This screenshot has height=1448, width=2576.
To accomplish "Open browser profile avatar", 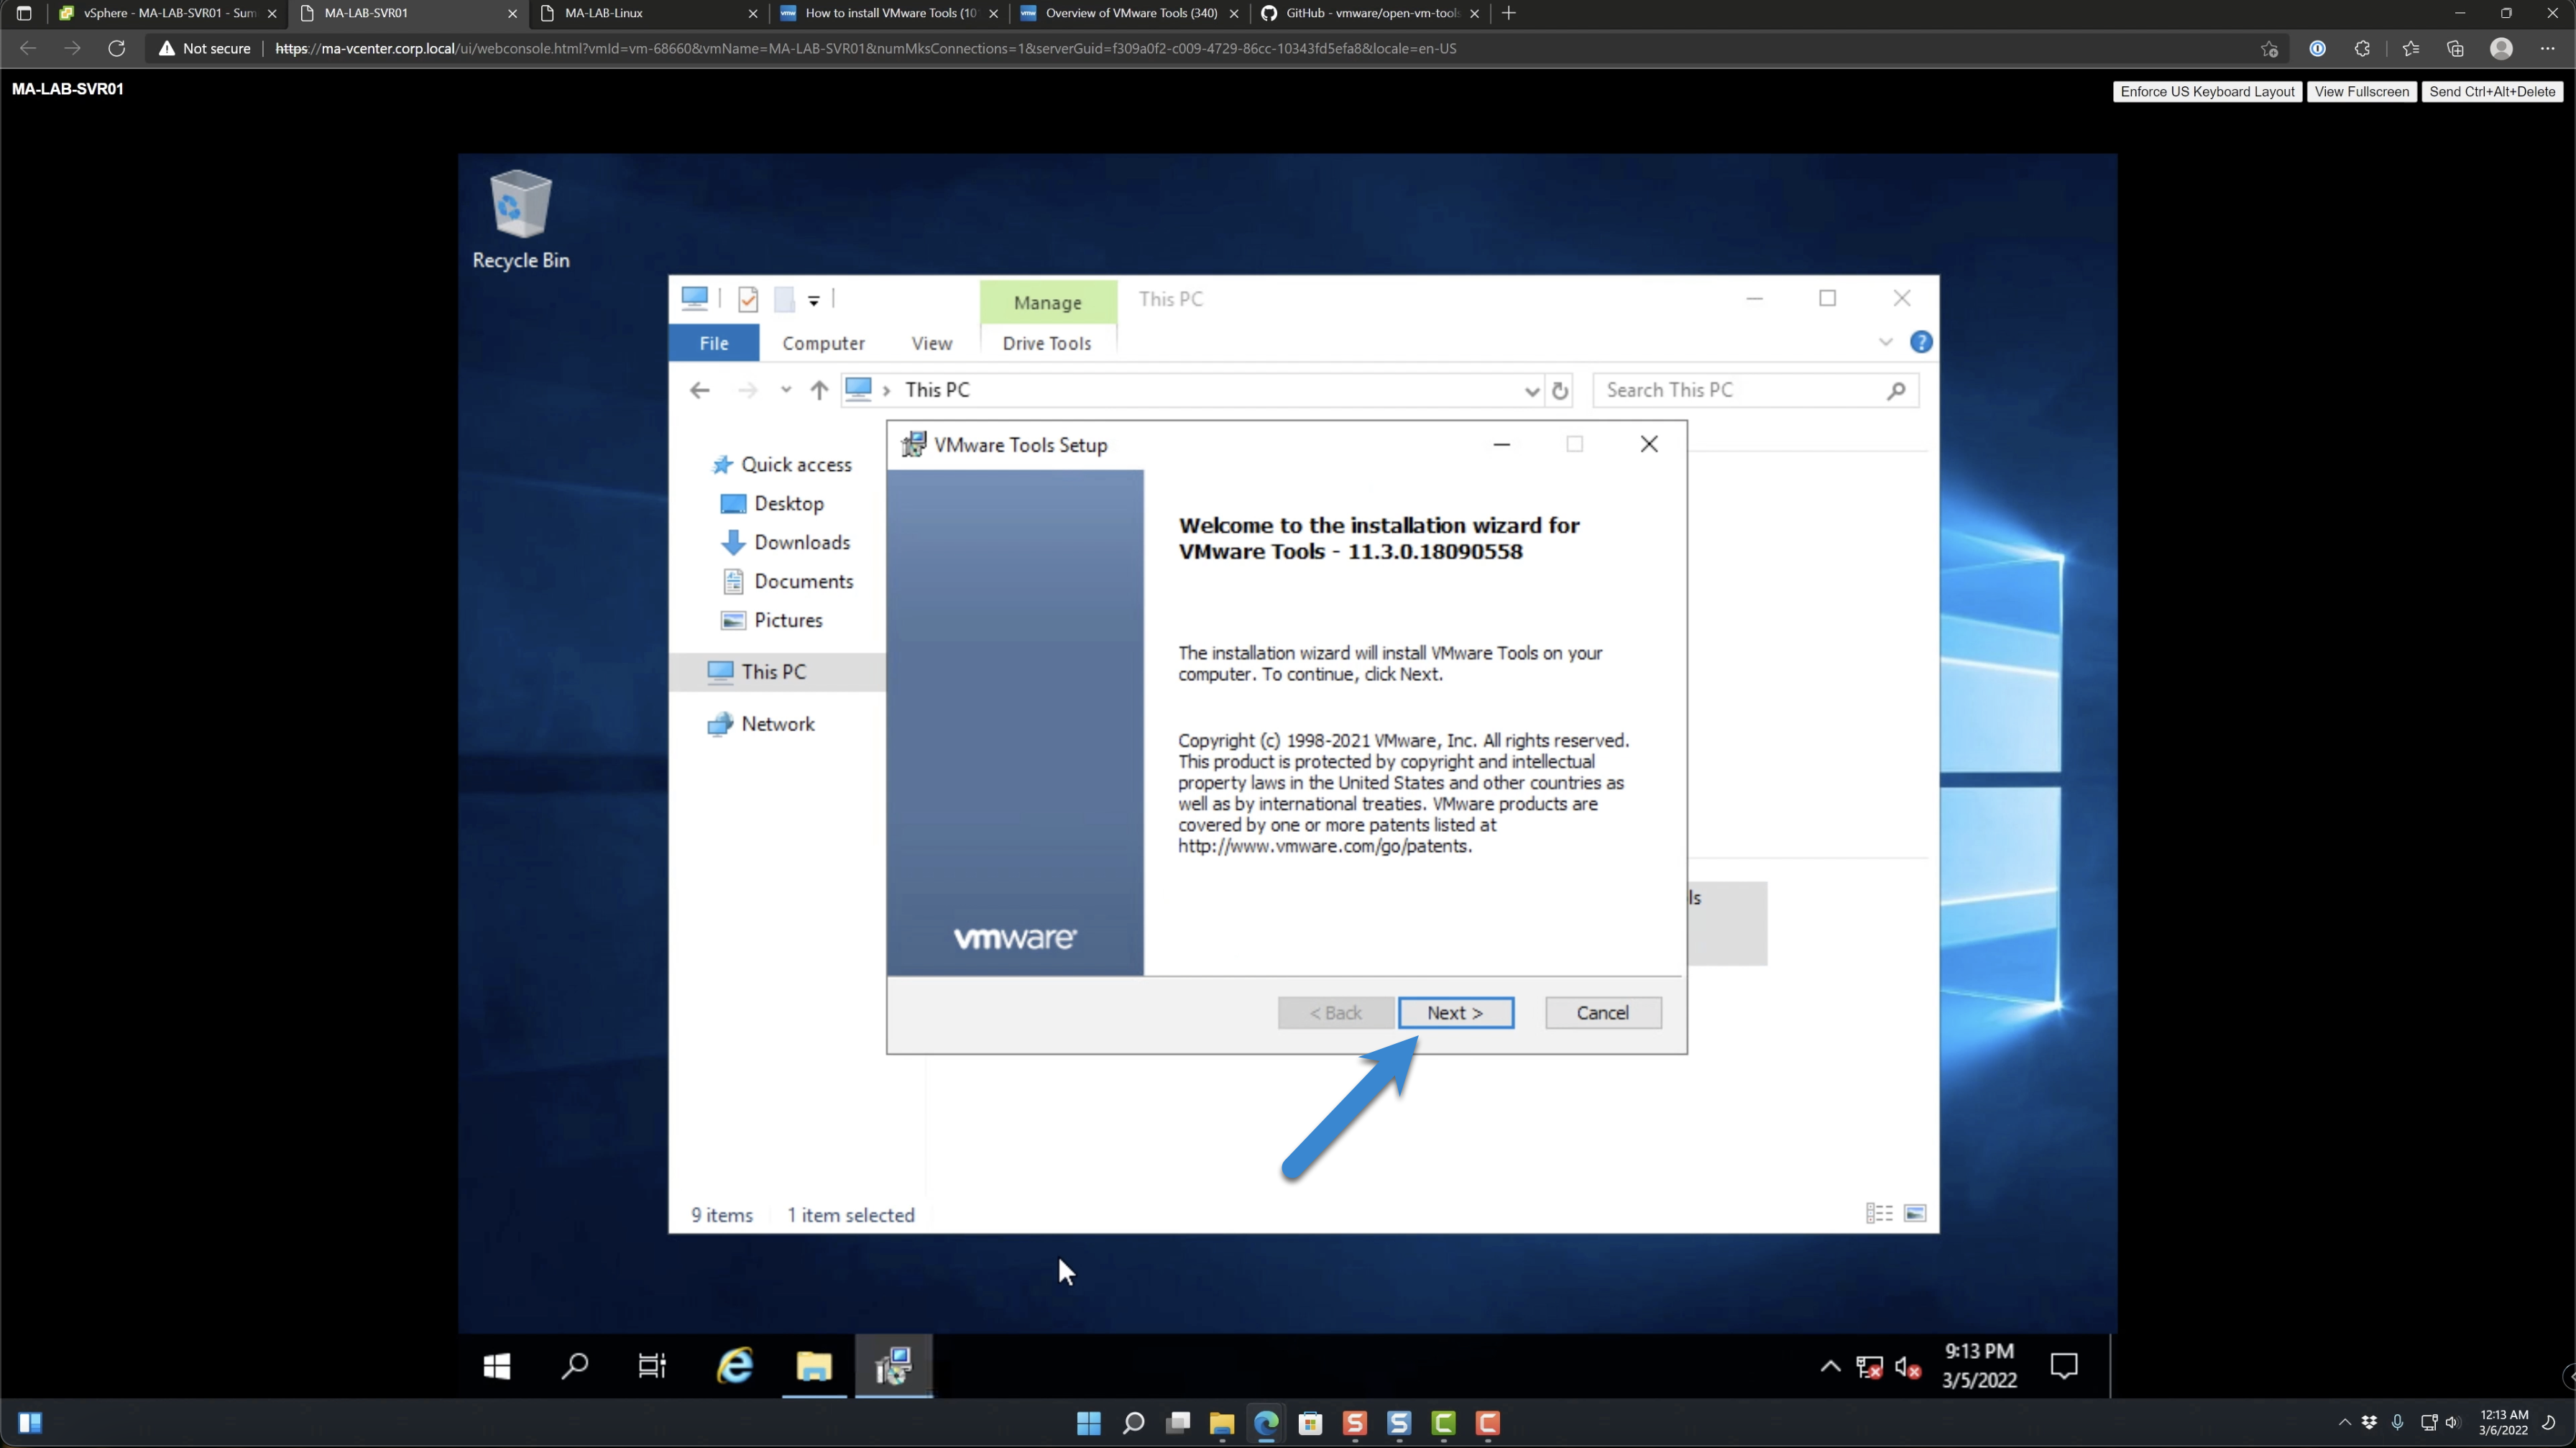I will click(x=2501, y=48).
